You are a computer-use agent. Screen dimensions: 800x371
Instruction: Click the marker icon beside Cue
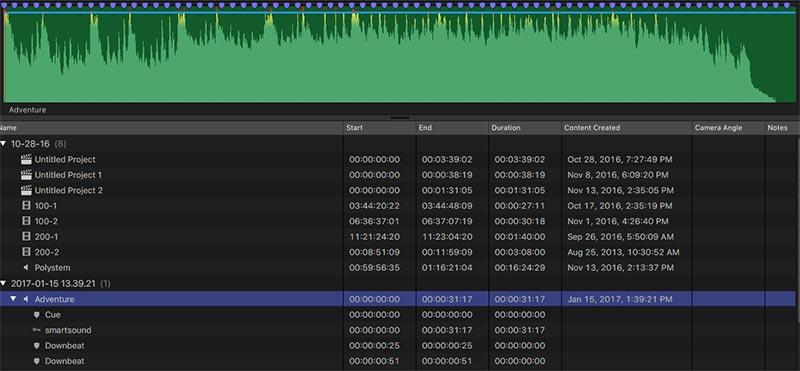click(37, 315)
